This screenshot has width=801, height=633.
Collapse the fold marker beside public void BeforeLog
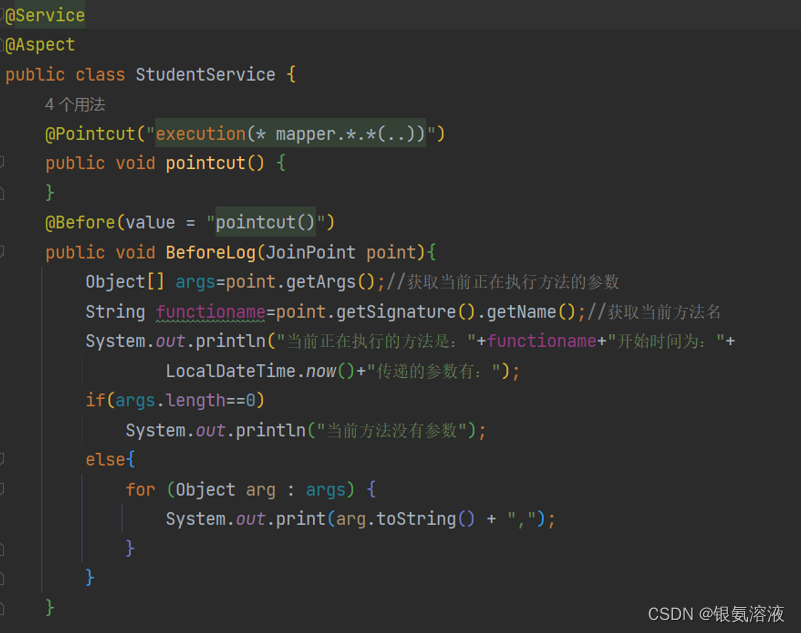tap(2, 251)
